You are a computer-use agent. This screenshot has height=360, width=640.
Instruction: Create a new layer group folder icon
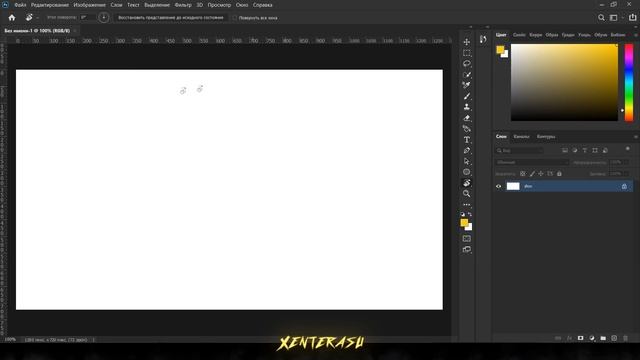[x=603, y=338]
